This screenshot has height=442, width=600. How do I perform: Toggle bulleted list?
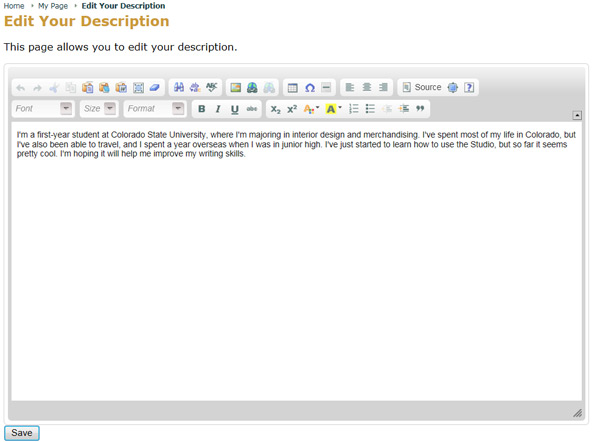click(370, 109)
